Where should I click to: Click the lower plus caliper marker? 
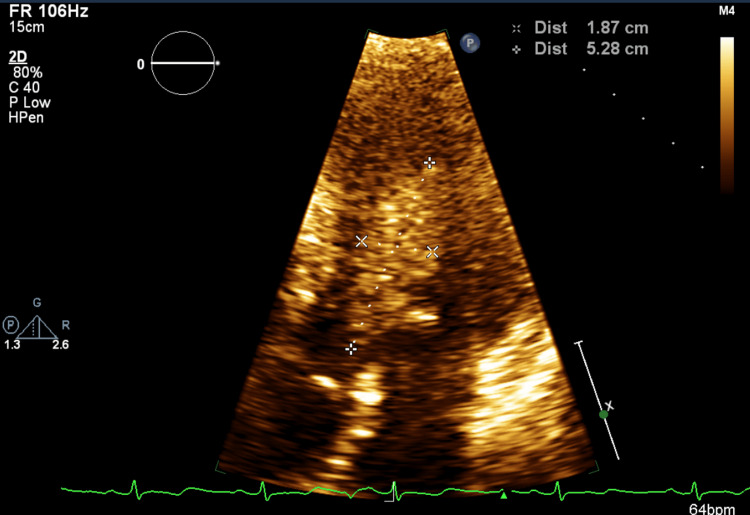pos(351,349)
